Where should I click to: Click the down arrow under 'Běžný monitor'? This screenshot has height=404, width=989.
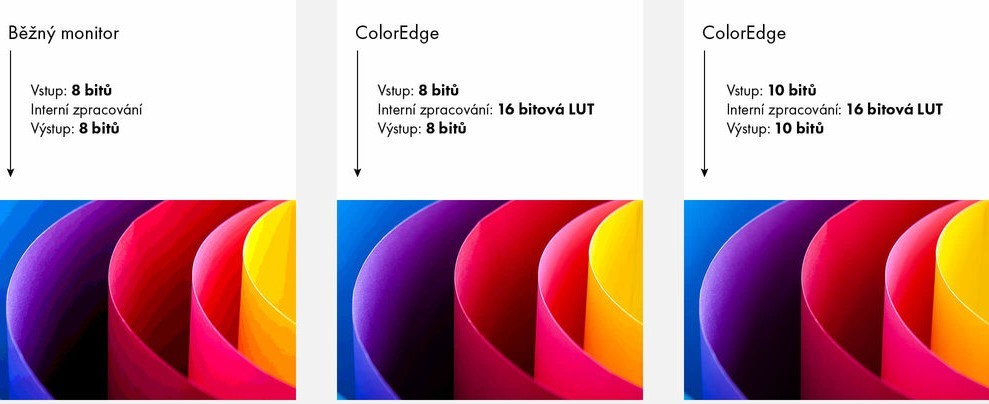click(x=10, y=113)
